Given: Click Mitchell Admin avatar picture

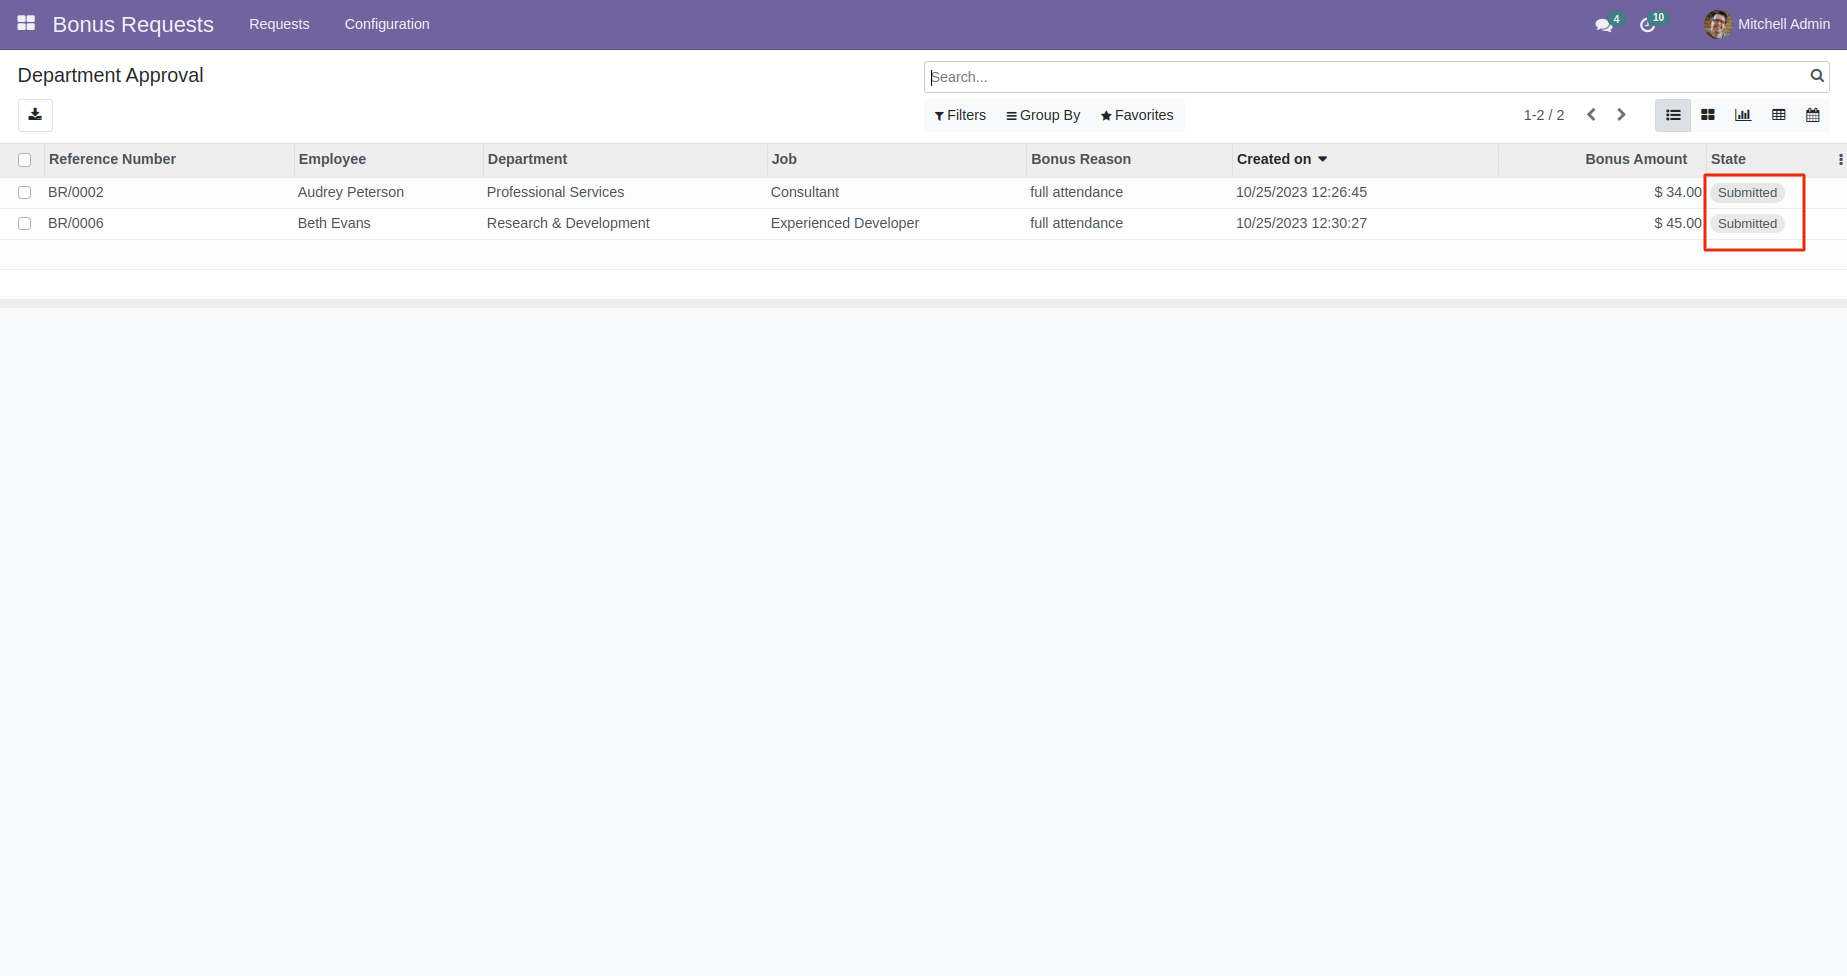Looking at the screenshot, I should (x=1718, y=24).
